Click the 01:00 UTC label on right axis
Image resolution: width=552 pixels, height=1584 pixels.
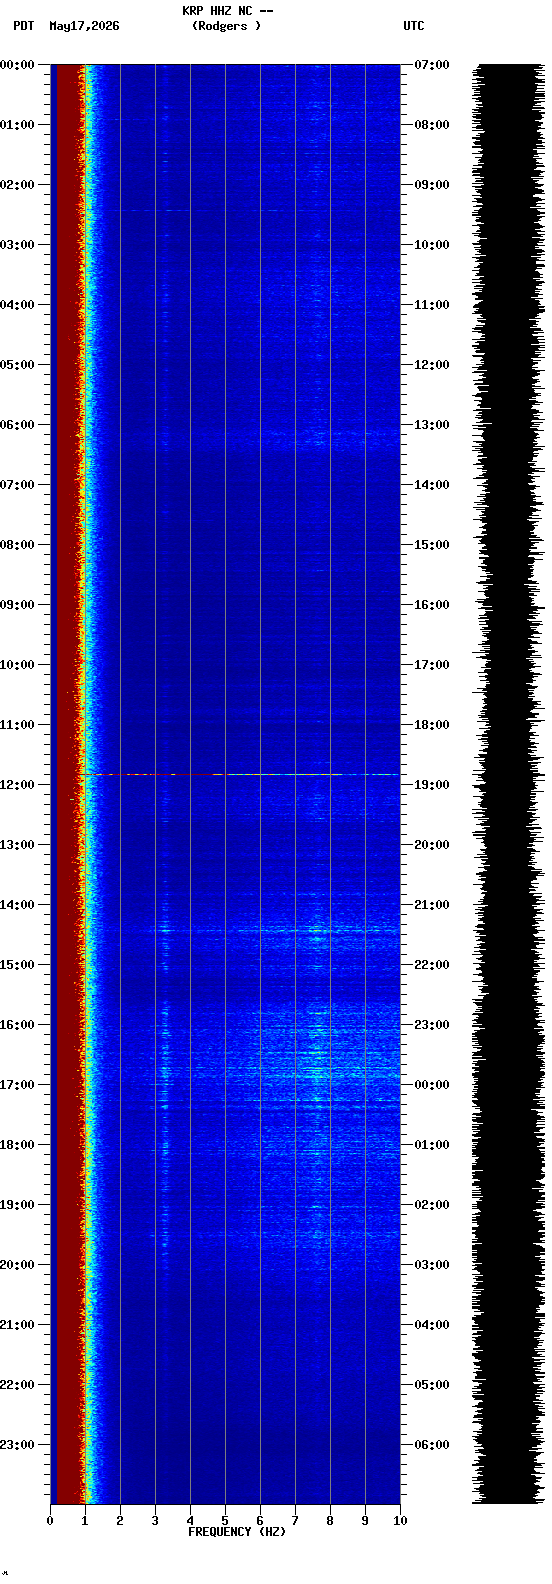[432, 1145]
